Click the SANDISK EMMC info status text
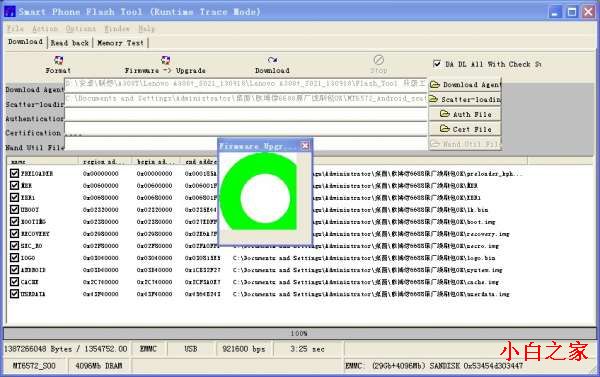The image size is (600, 377). coord(434,366)
